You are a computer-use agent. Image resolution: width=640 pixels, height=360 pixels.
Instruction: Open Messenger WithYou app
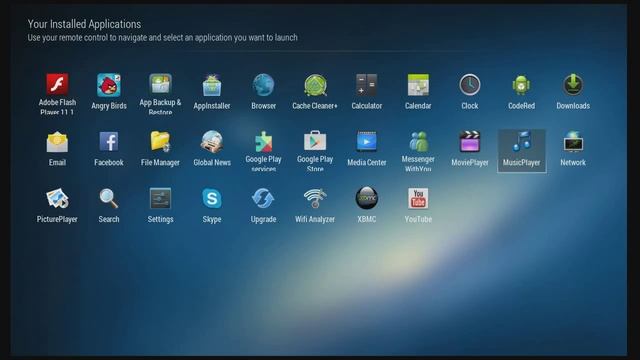[x=418, y=151]
